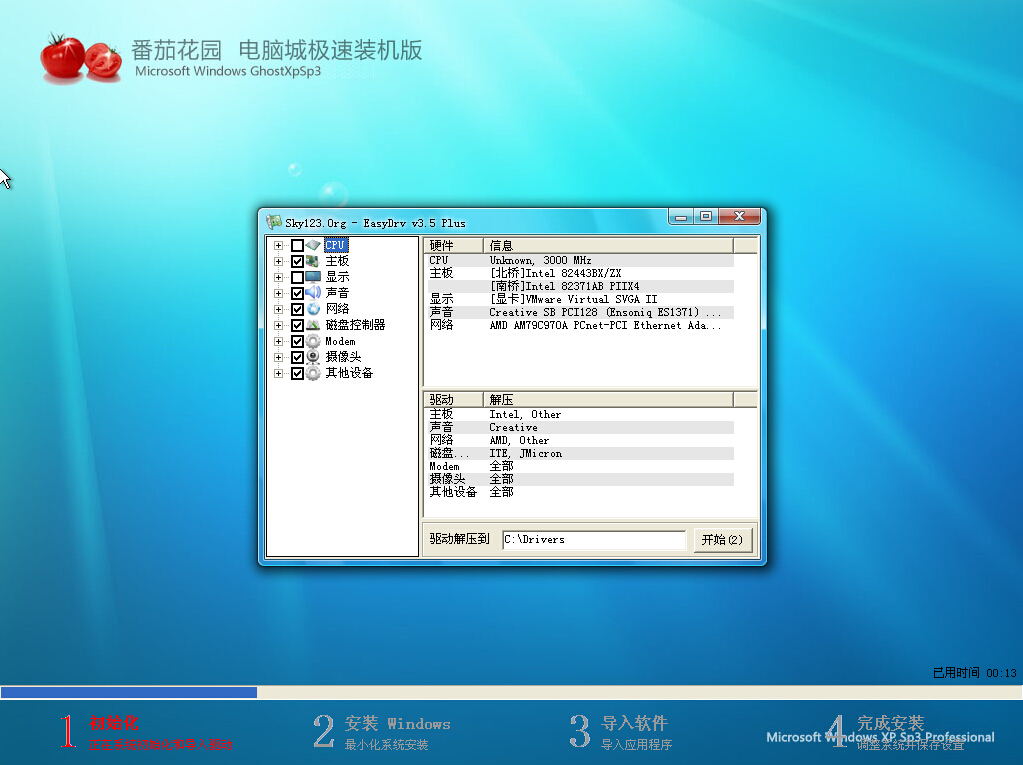Viewport: 1023px width, 765px height.
Task: Click 'ITE, JMicron' in the driver list
Action: click(x=526, y=453)
